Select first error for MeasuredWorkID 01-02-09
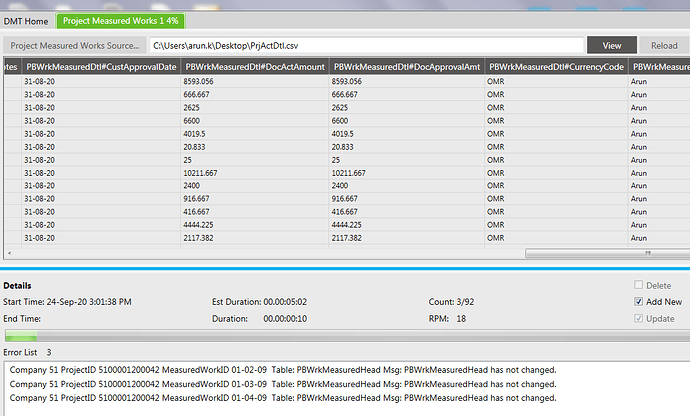 (282, 369)
